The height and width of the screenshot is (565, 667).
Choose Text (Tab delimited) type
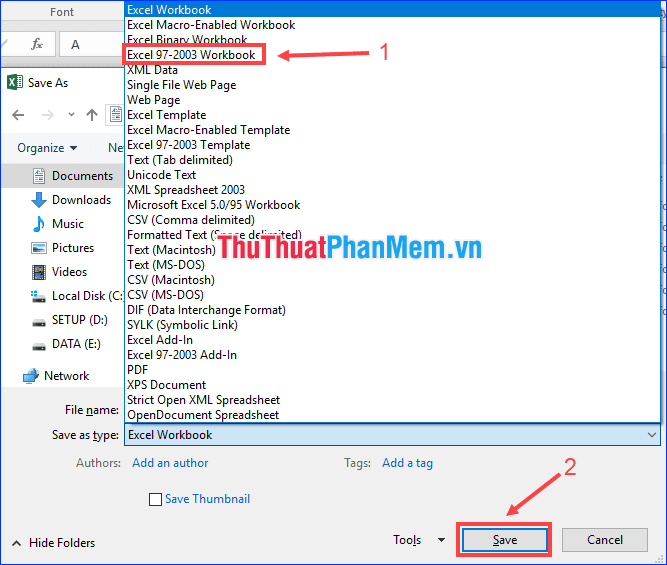(x=392, y=160)
